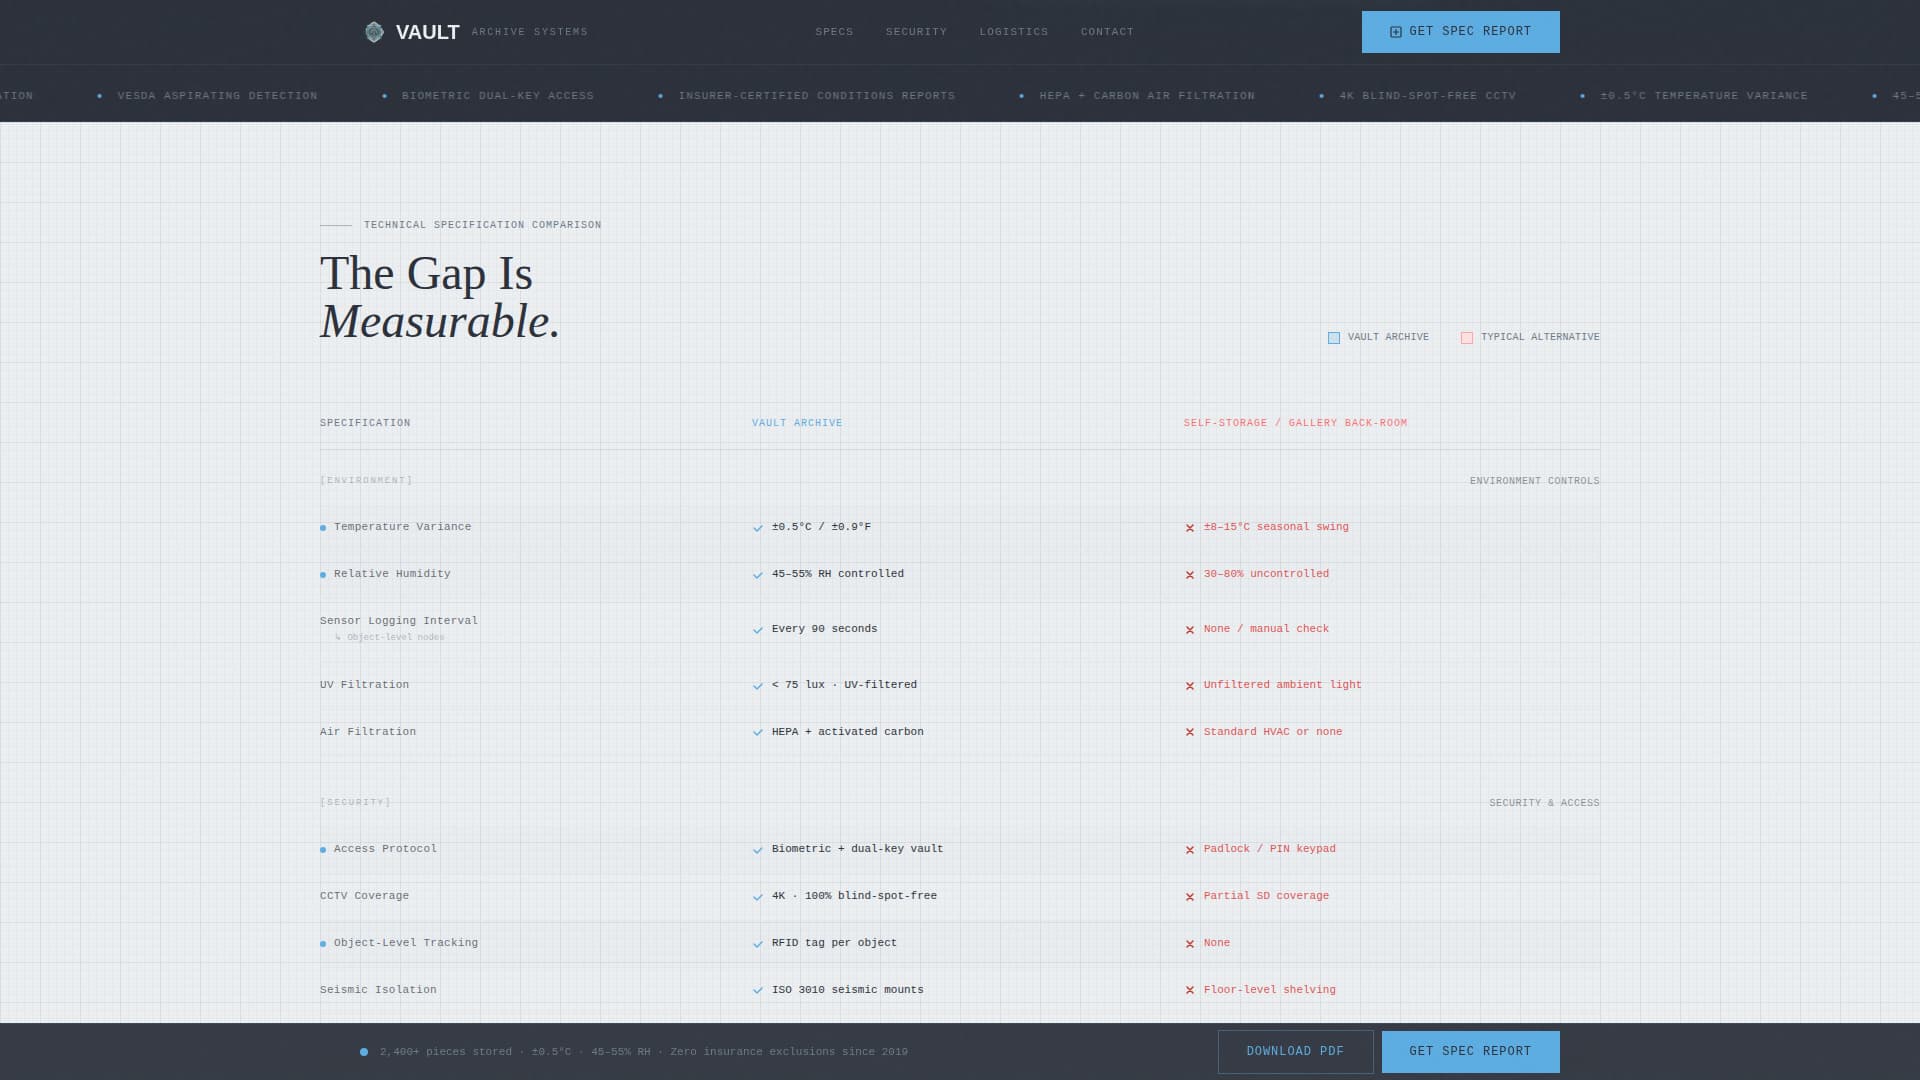Click the VAULT ARCHIVE column header

point(797,423)
